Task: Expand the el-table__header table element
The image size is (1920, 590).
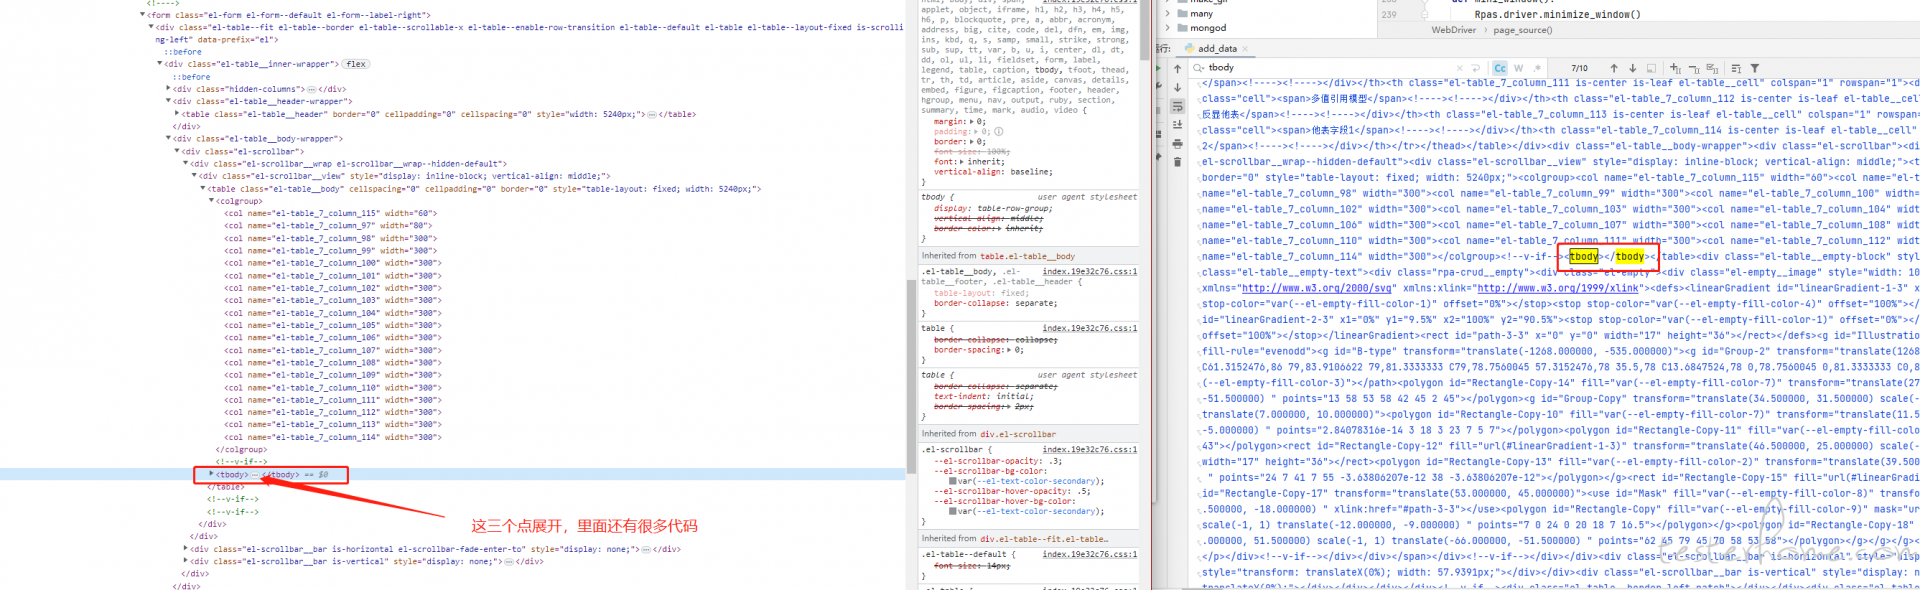Action: 177,114
